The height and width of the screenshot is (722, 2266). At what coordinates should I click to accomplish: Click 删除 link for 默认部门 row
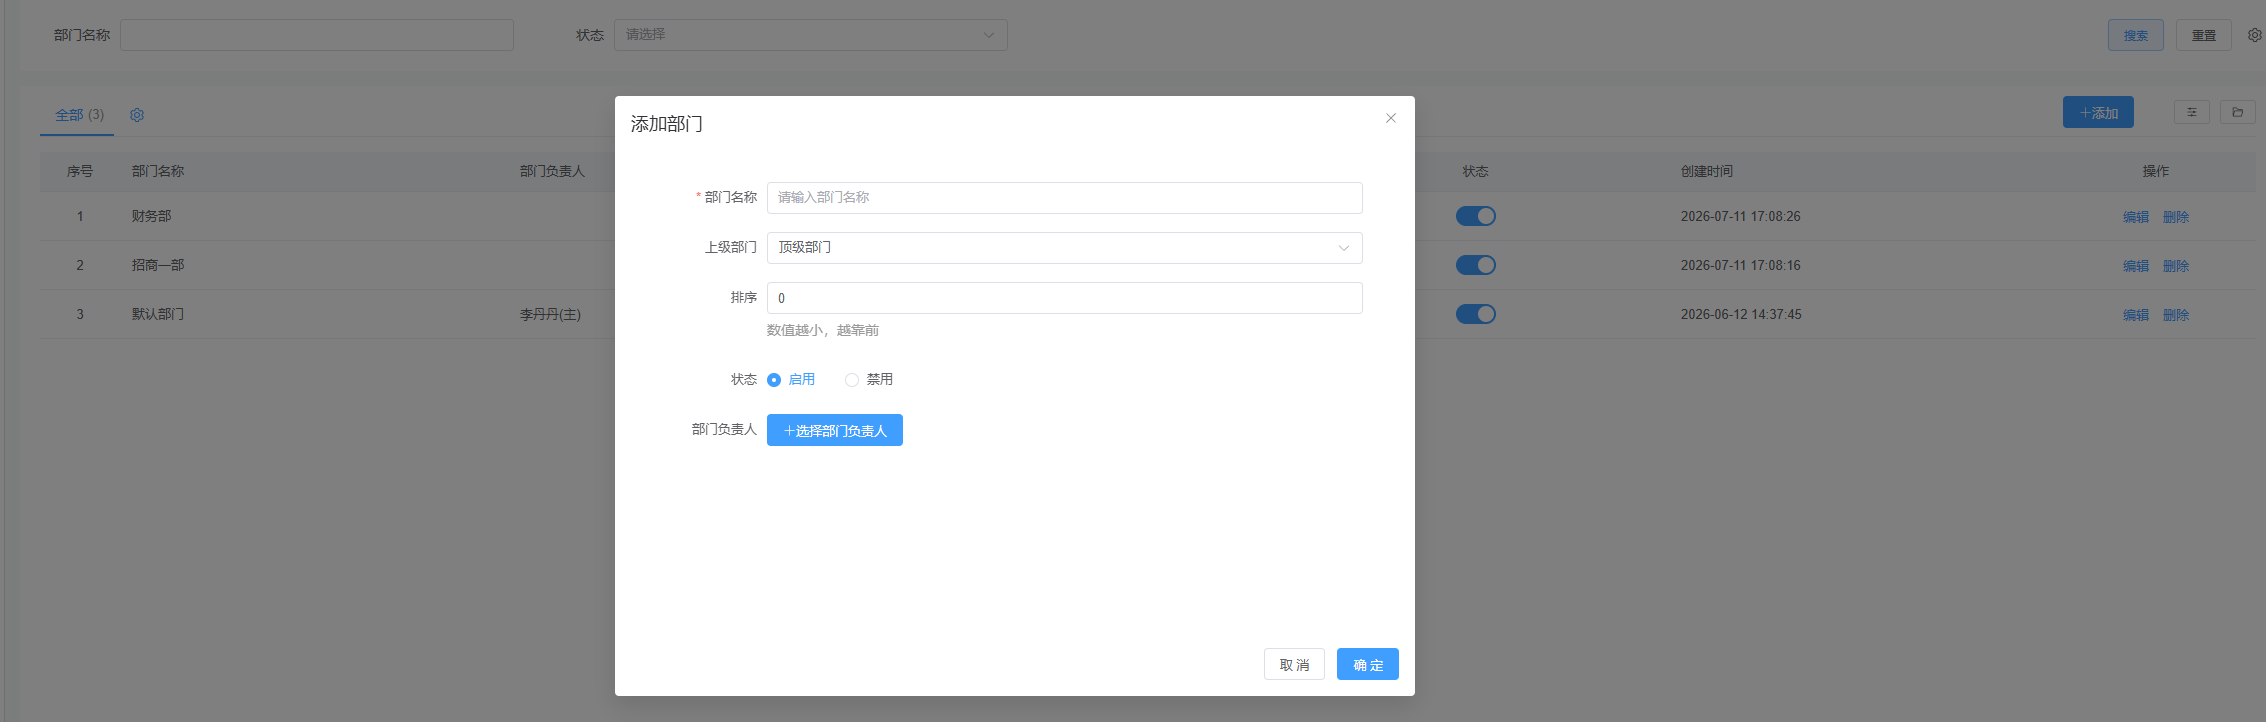(x=2176, y=315)
